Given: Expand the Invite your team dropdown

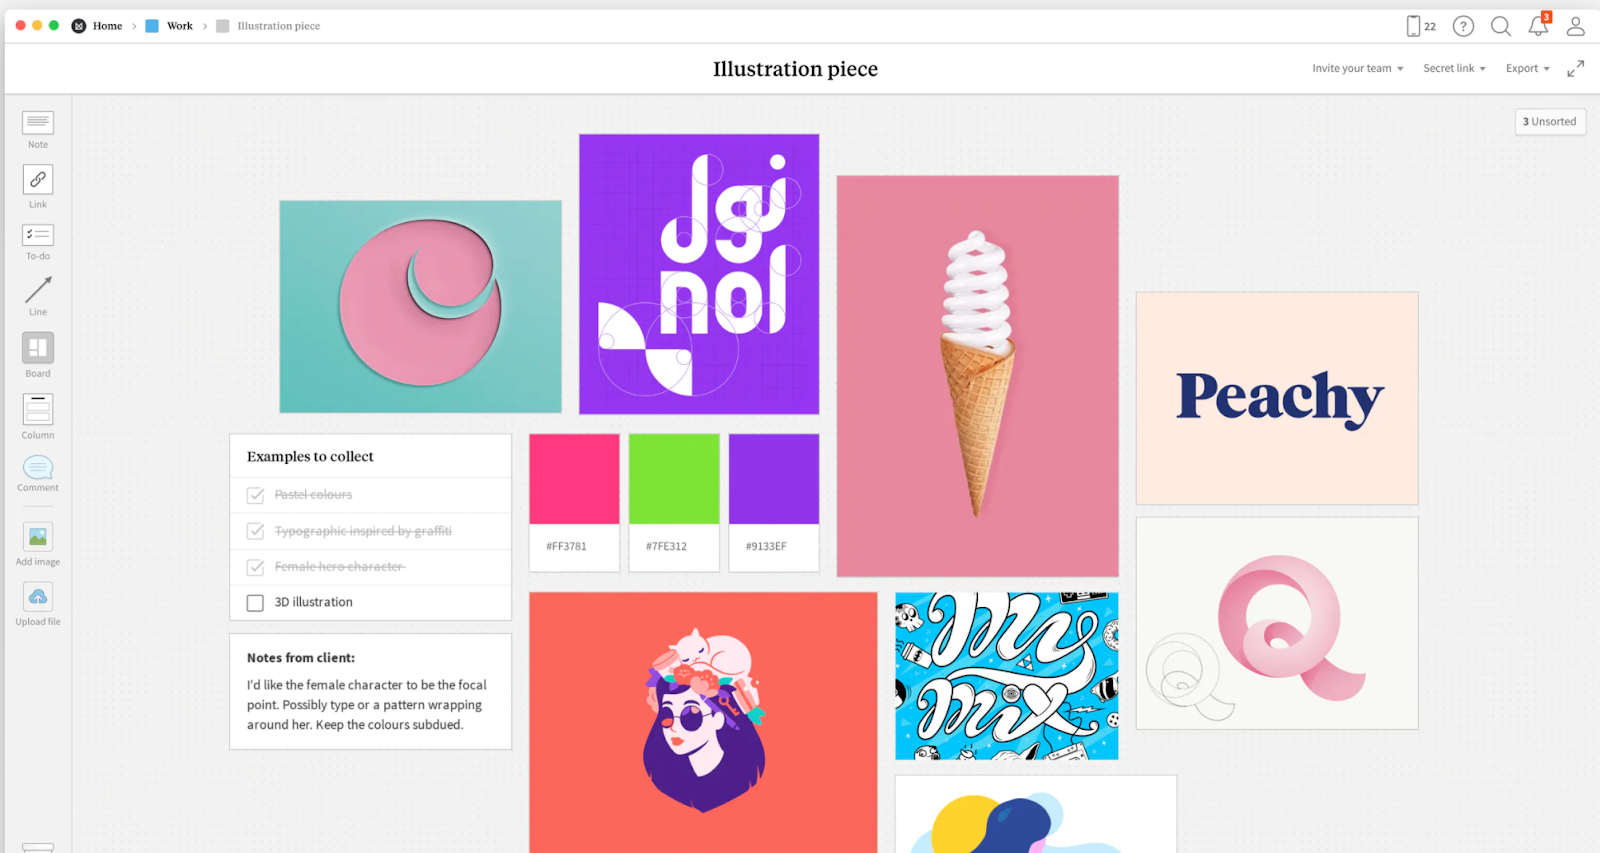Looking at the screenshot, I should pyautogui.click(x=1358, y=69).
